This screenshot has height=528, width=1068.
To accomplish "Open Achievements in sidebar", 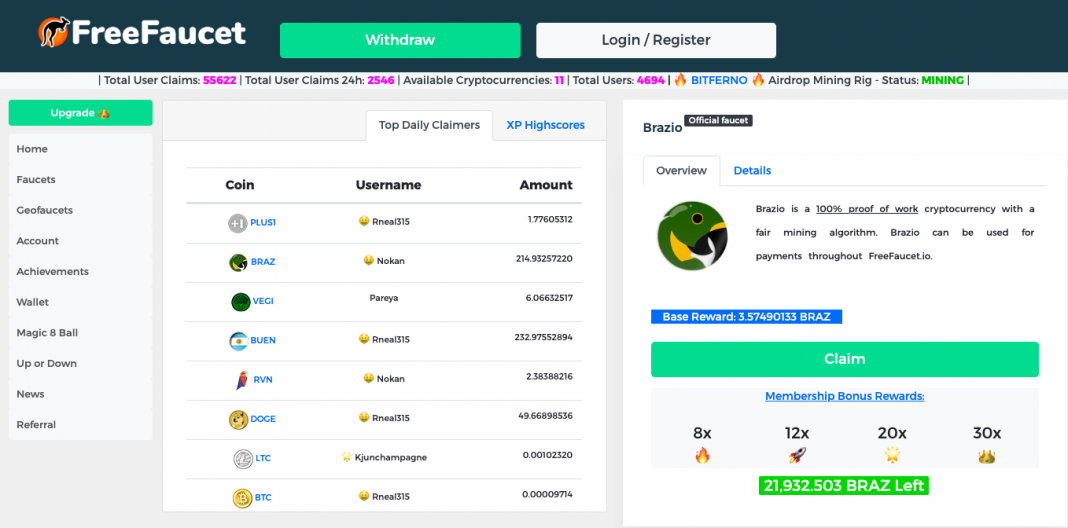I will pos(80,272).
